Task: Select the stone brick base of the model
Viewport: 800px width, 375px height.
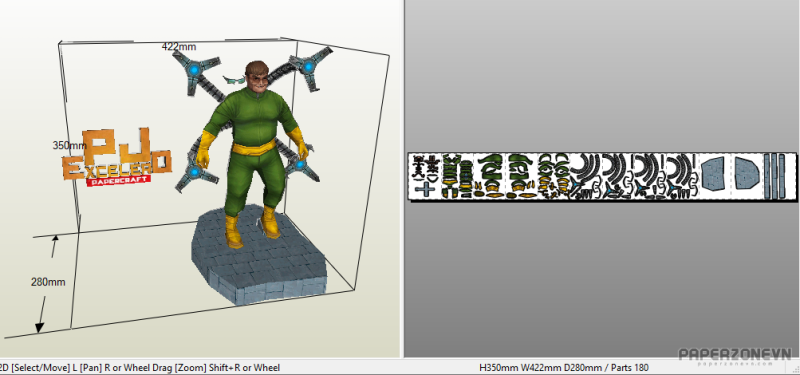Action: pyautogui.click(x=259, y=261)
